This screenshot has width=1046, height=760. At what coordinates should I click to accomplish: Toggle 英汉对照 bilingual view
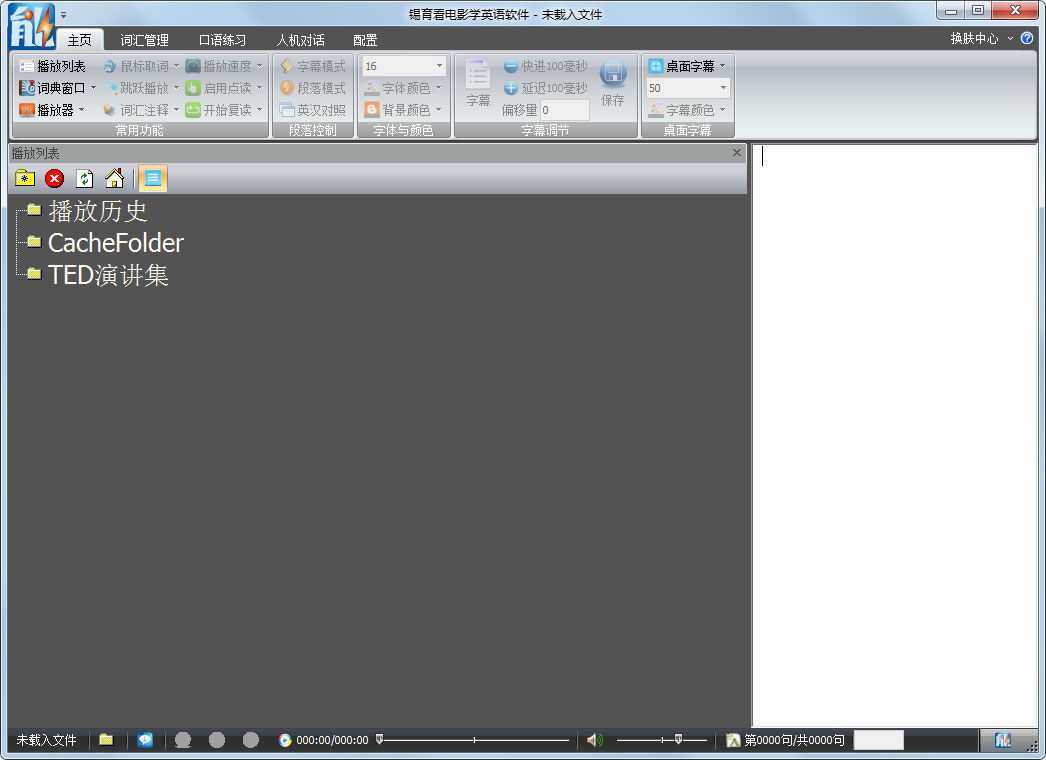tap(313, 110)
